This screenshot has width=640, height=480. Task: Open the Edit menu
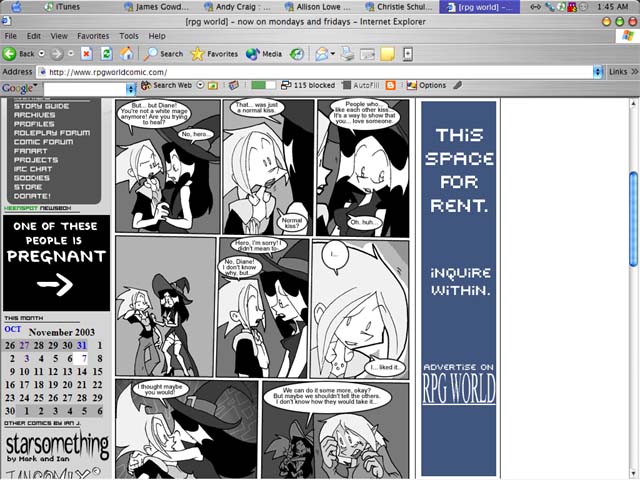33,36
